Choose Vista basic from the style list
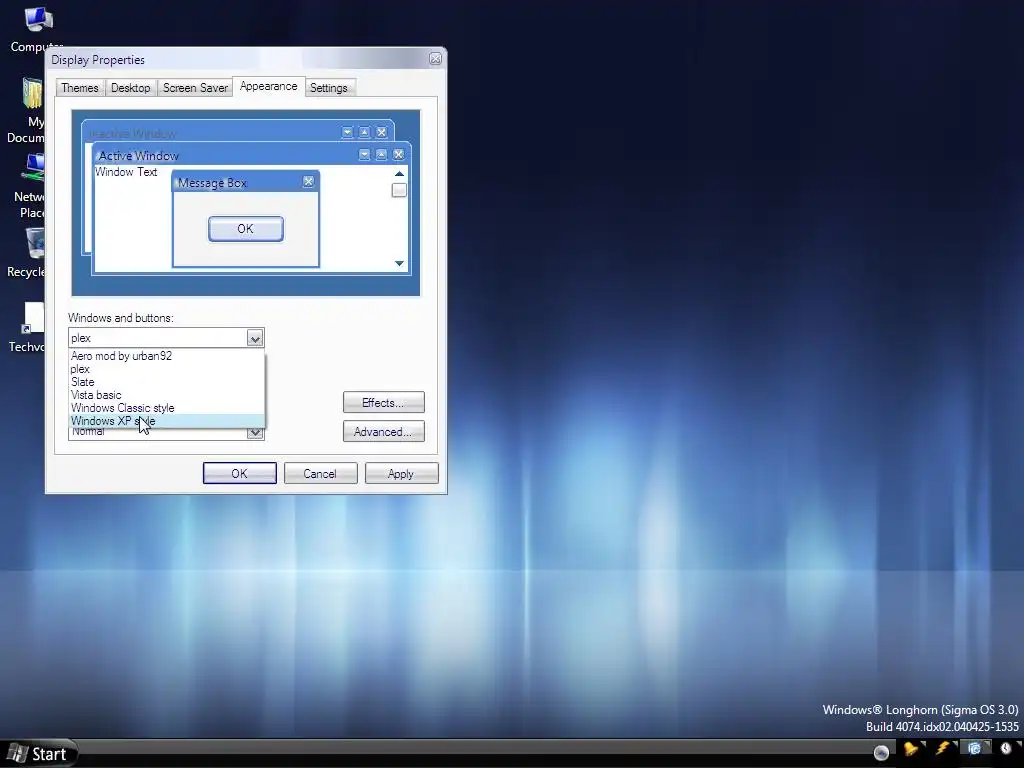This screenshot has width=1024, height=768. pos(167,395)
